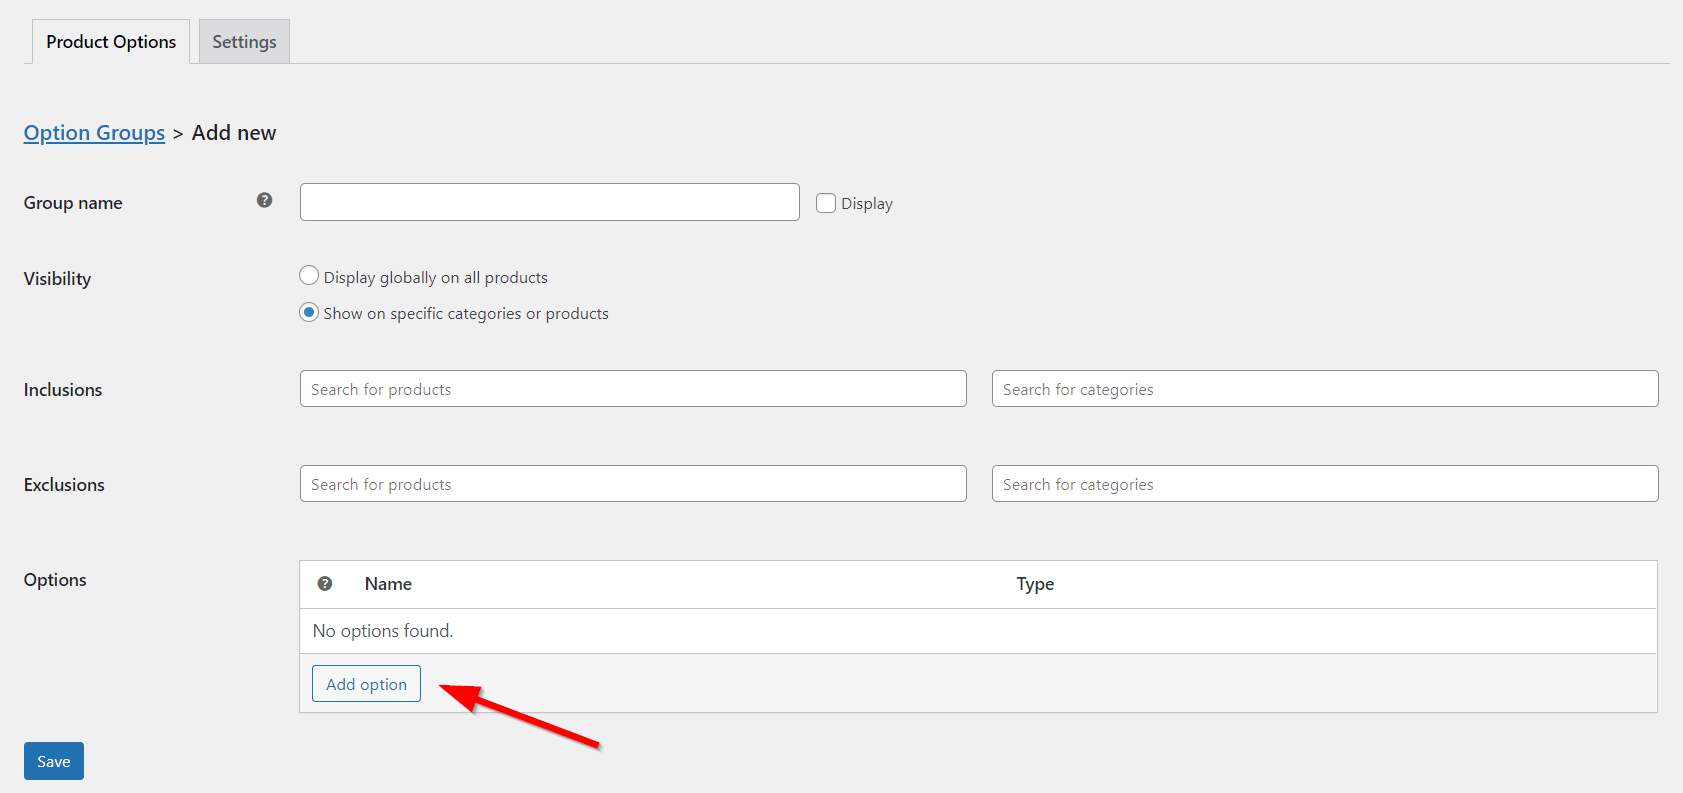The image size is (1683, 793).
Task: Enable the Display checkbox
Action: [x=826, y=203]
